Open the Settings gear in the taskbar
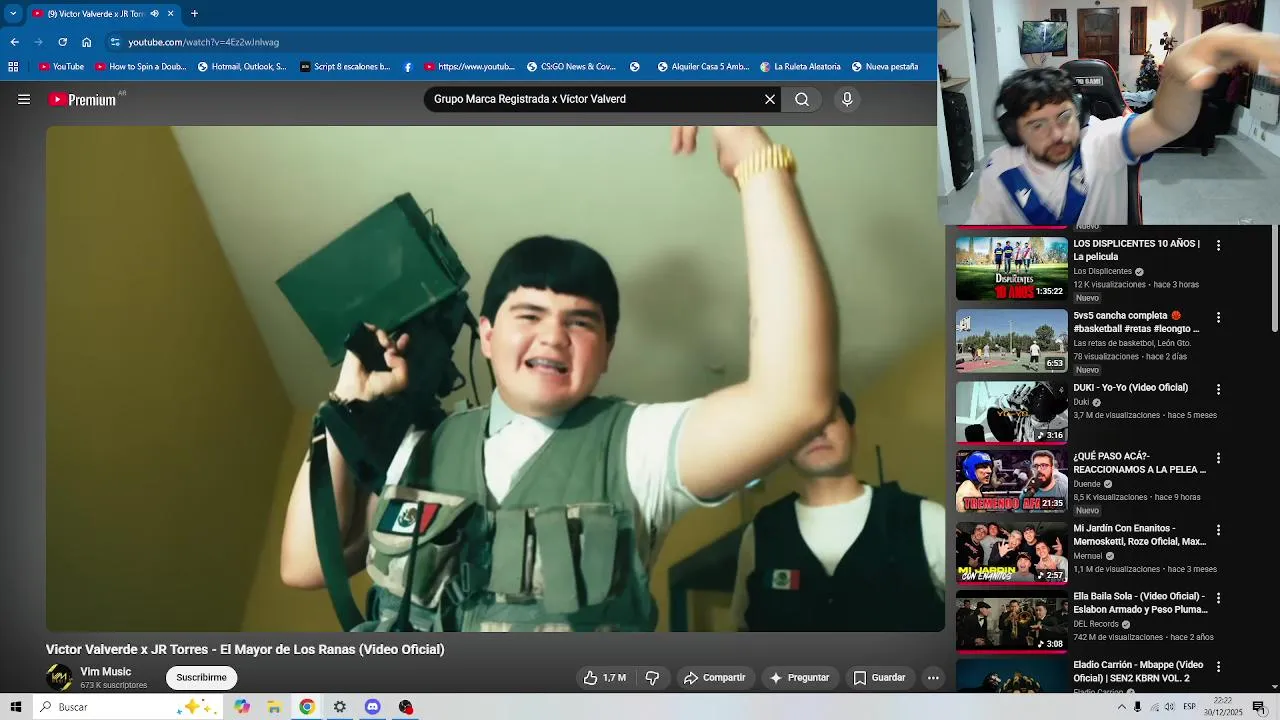The width and height of the screenshot is (1280, 720). [x=340, y=707]
